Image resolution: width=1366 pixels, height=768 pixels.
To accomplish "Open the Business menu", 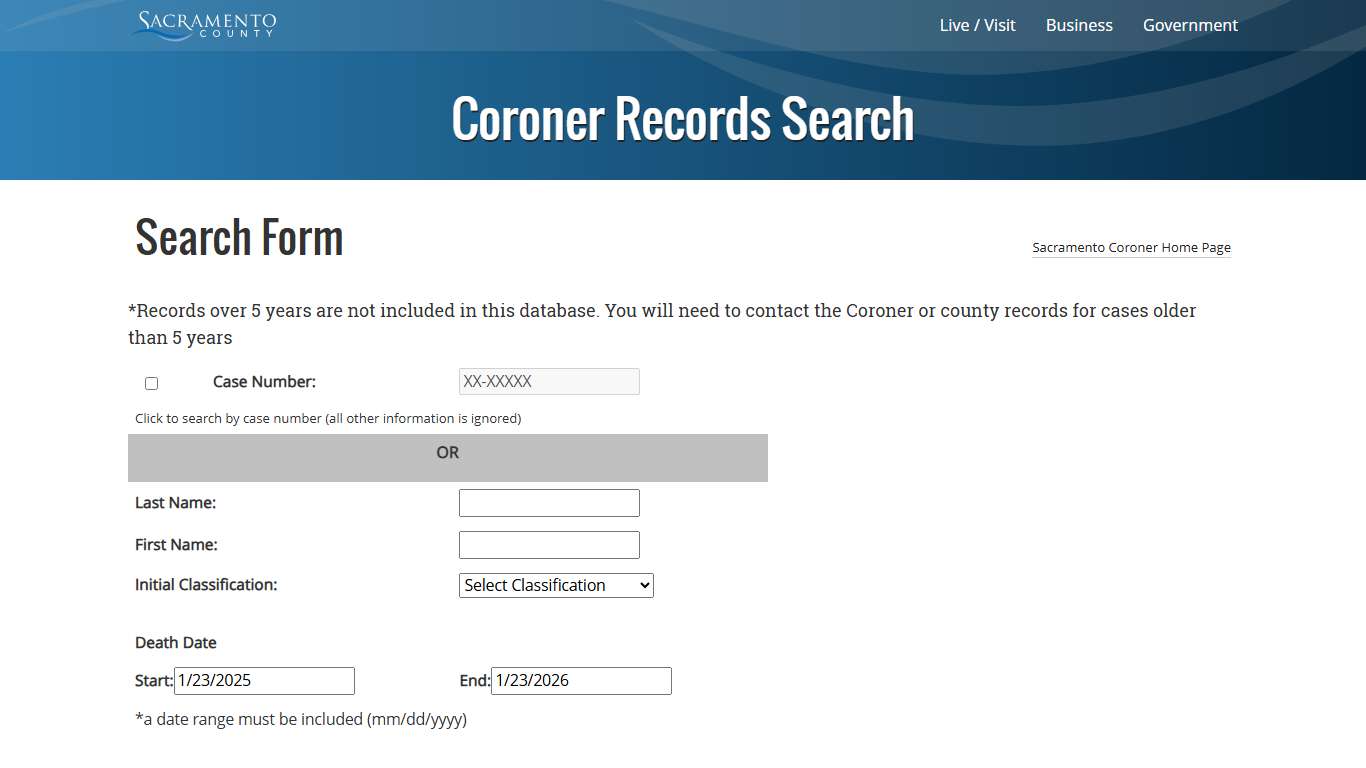I will (x=1079, y=25).
